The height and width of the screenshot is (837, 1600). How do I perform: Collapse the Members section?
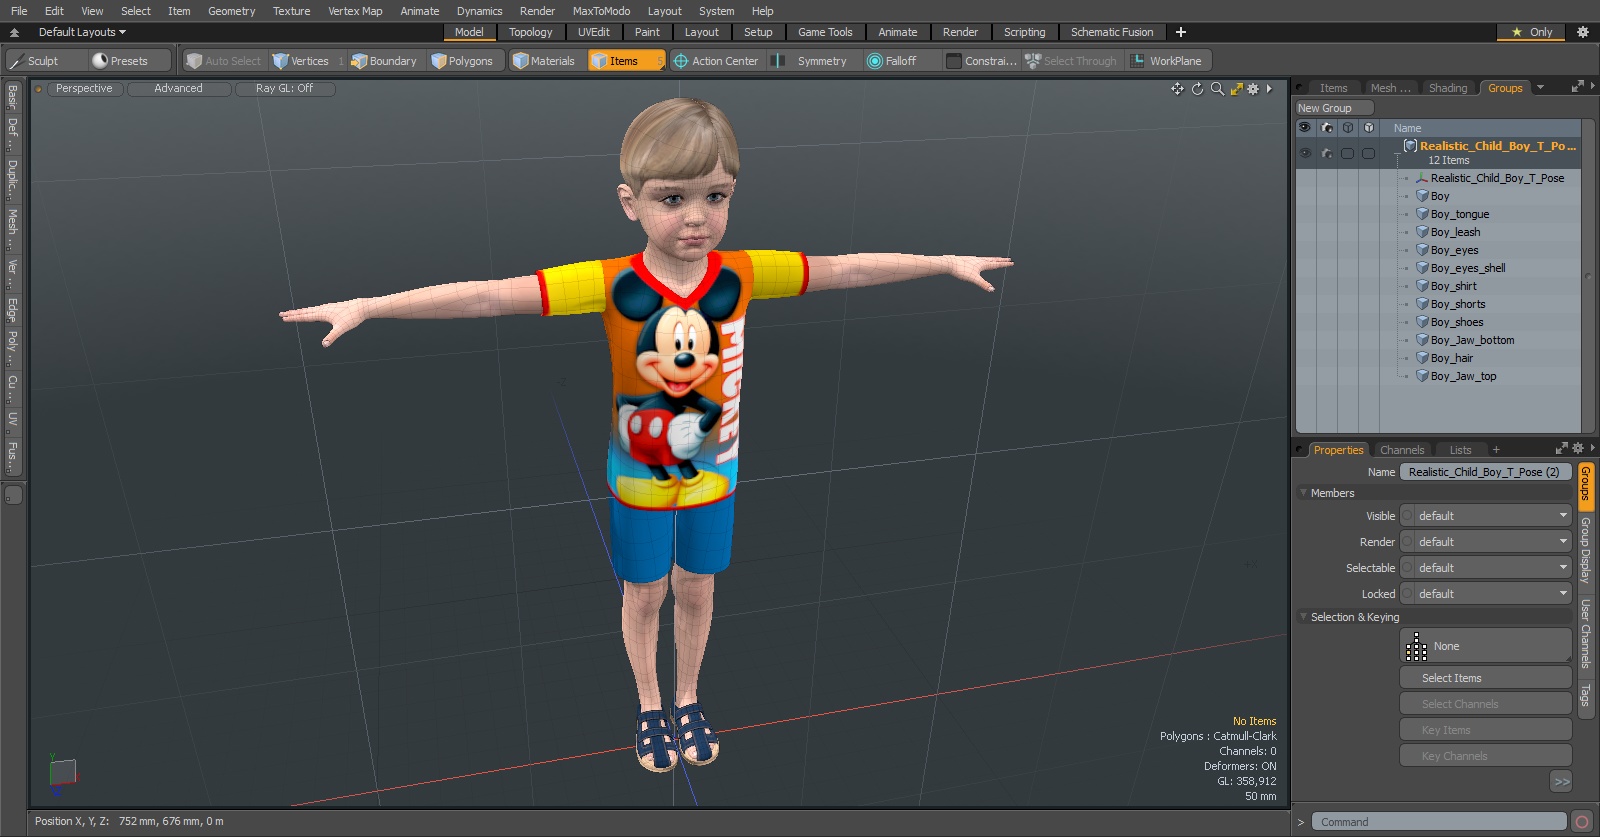tap(1304, 493)
